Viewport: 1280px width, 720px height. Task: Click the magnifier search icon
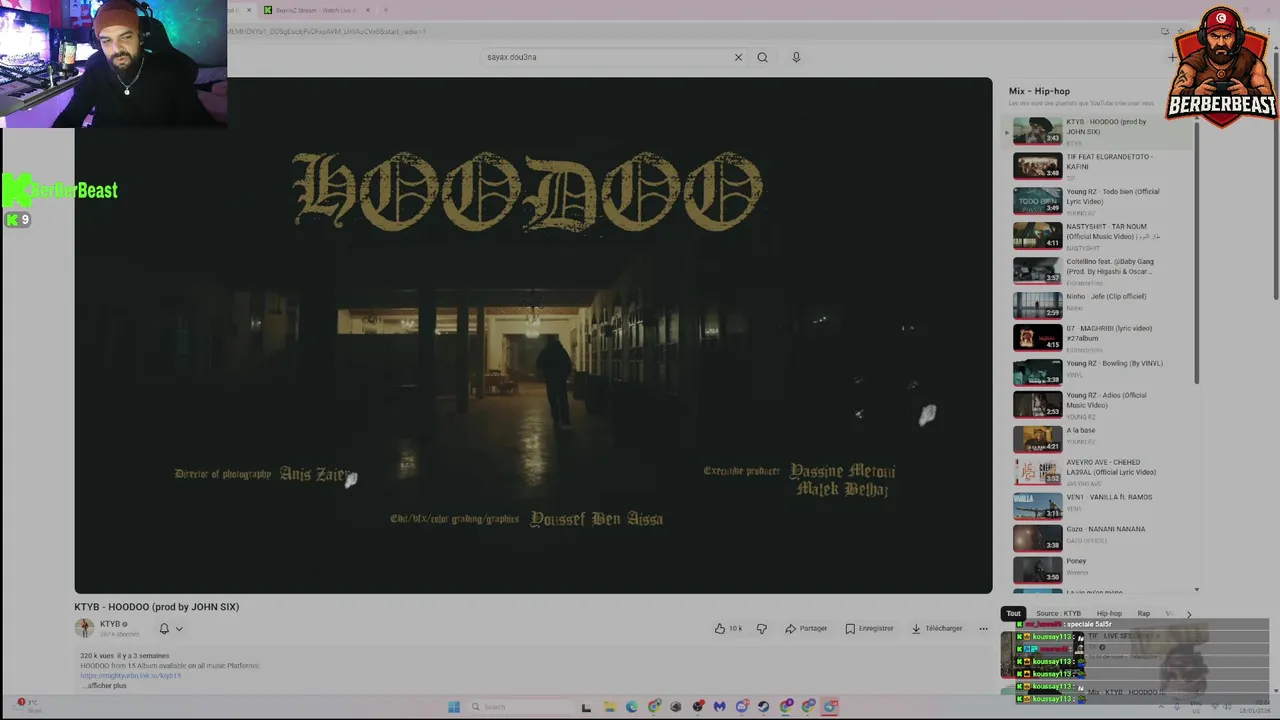(x=762, y=57)
